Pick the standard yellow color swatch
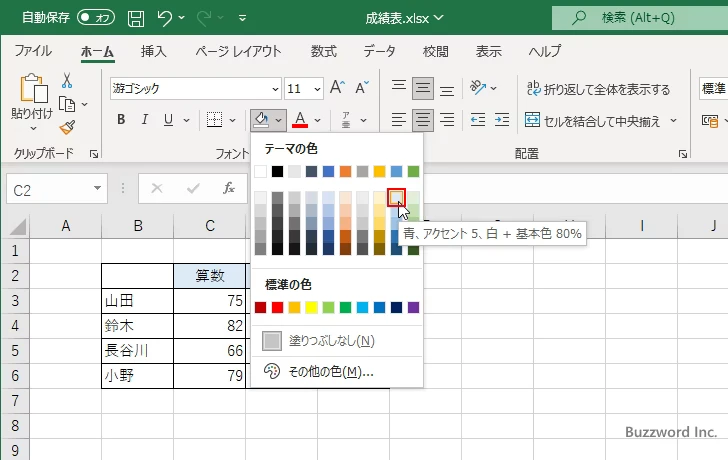The width and height of the screenshot is (728, 460). [x=311, y=307]
